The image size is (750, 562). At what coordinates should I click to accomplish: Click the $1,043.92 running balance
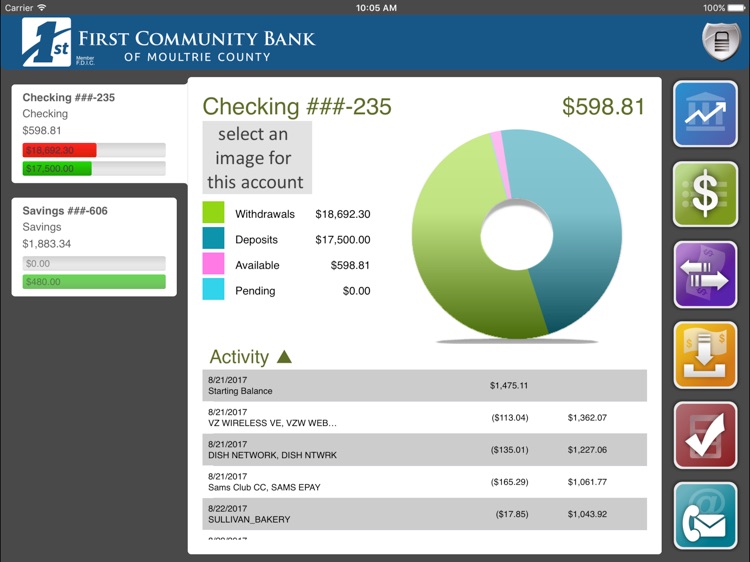(587, 514)
